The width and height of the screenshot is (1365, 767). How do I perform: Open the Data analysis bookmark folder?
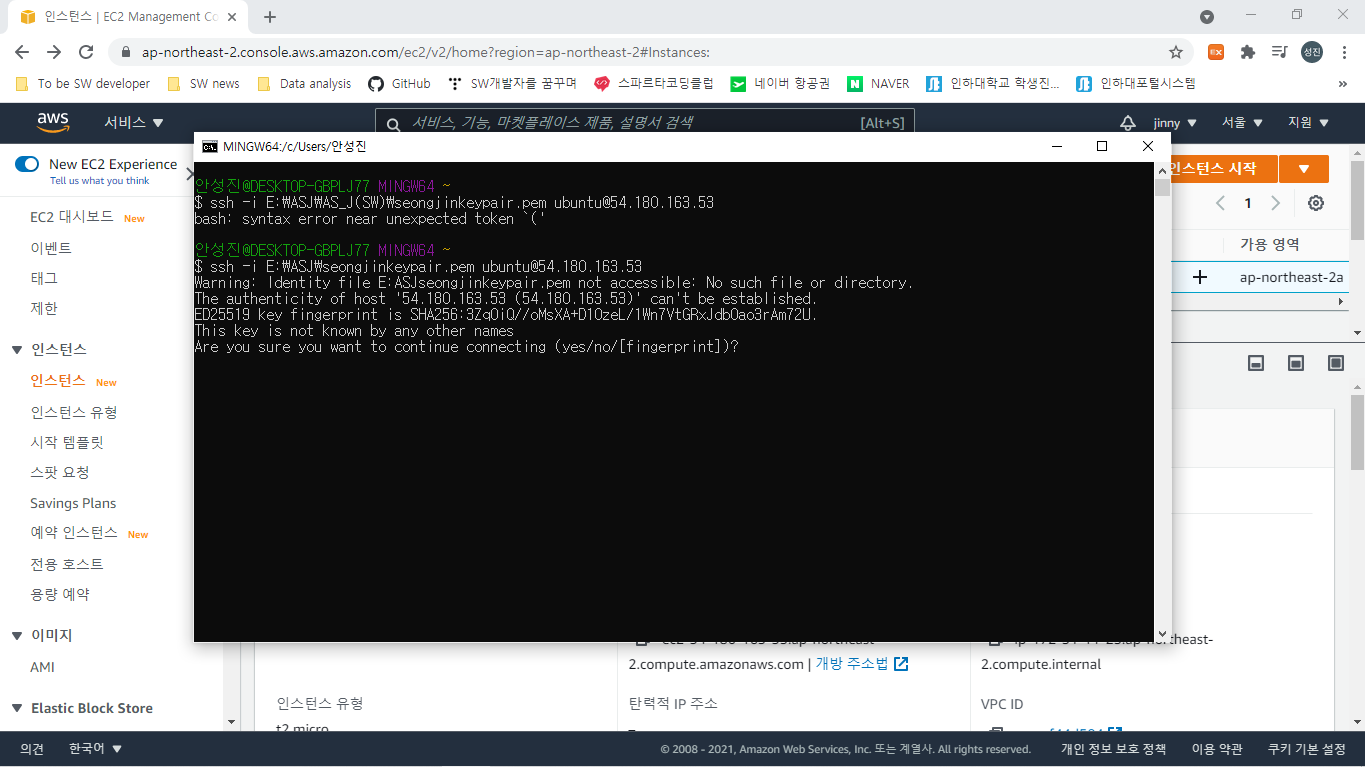pyautogui.click(x=305, y=84)
